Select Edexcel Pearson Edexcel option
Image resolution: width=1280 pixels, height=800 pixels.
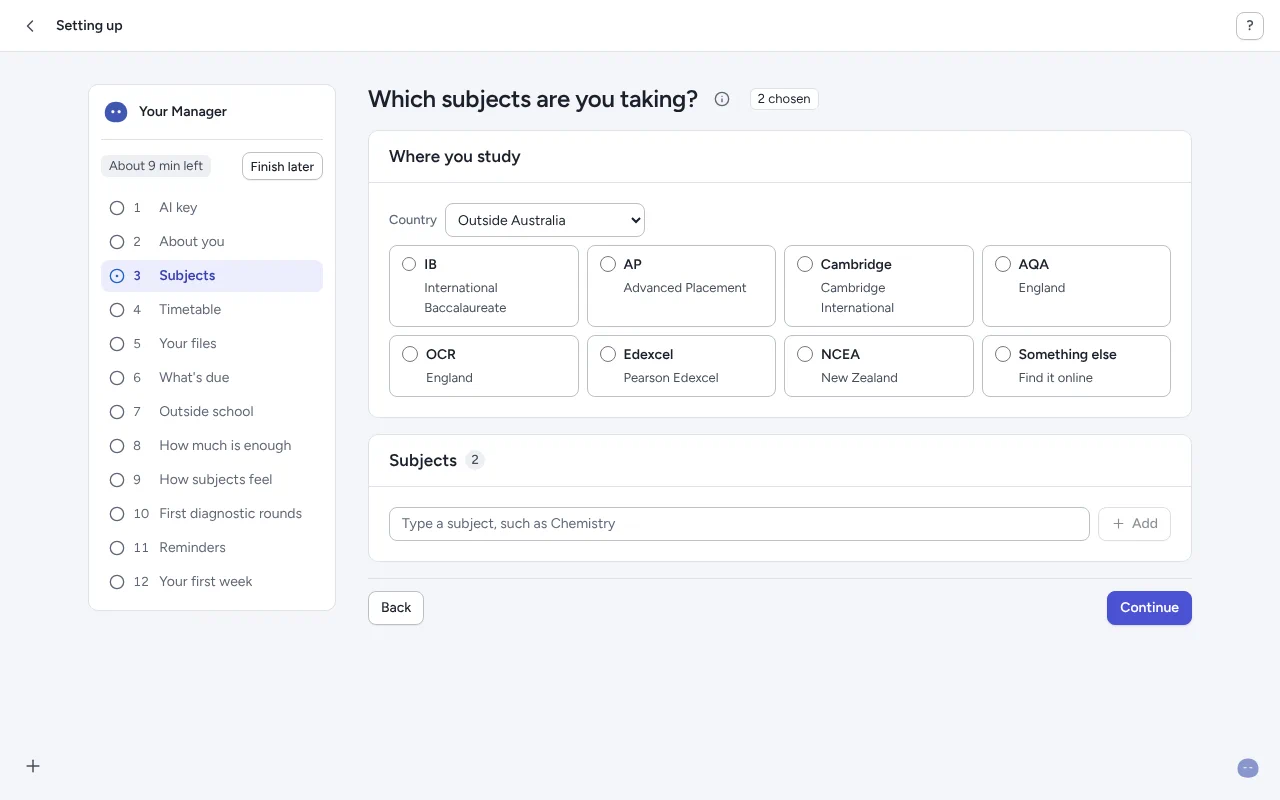681,366
